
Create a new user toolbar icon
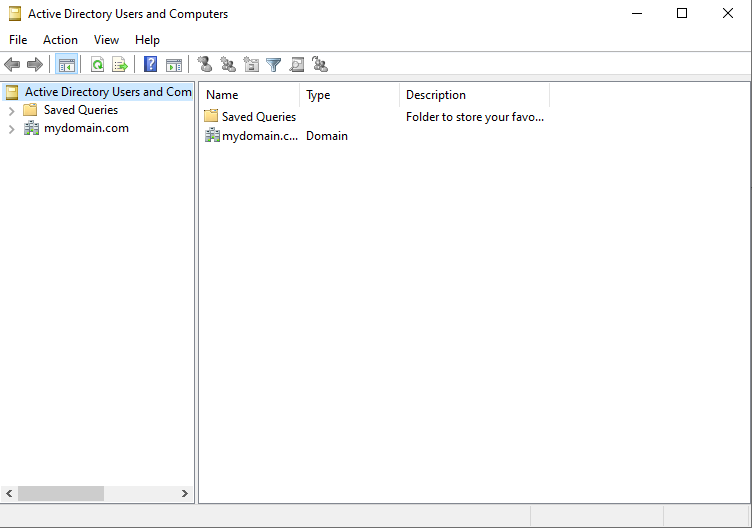click(205, 64)
